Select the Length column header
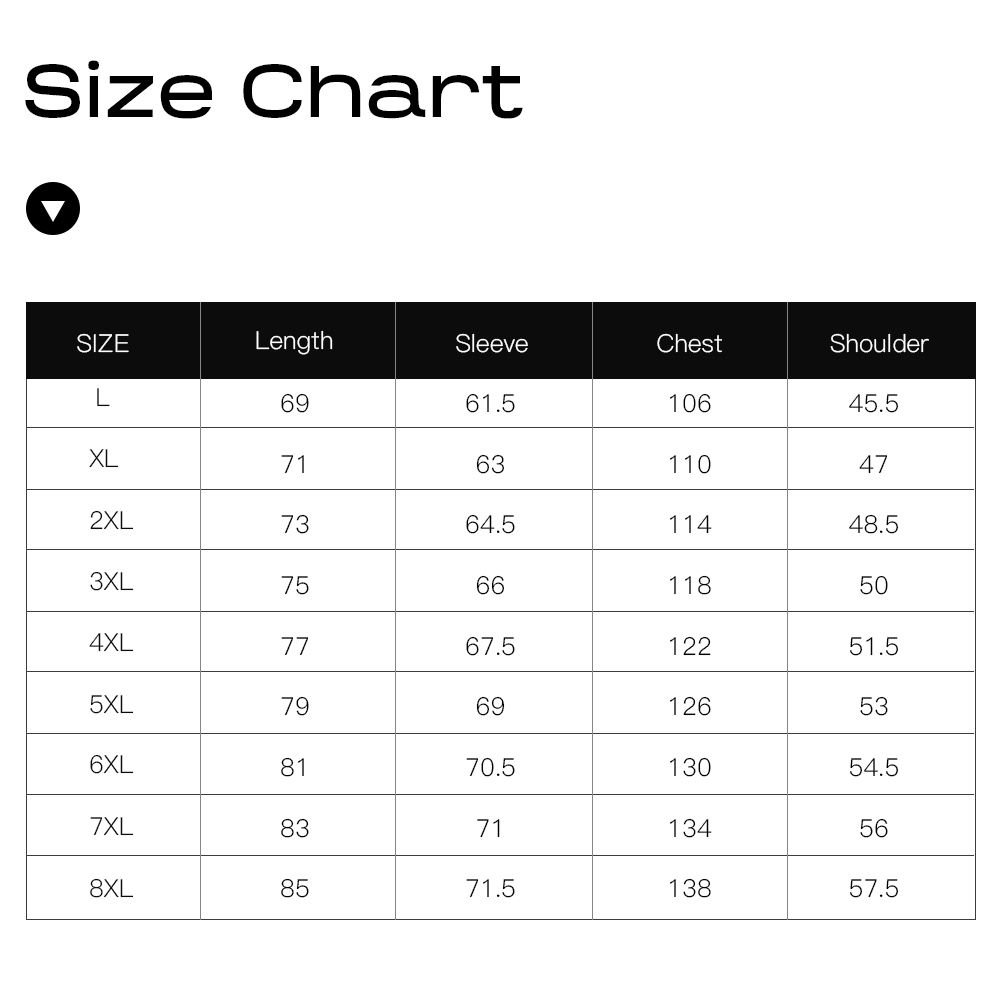 click(293, 341)
